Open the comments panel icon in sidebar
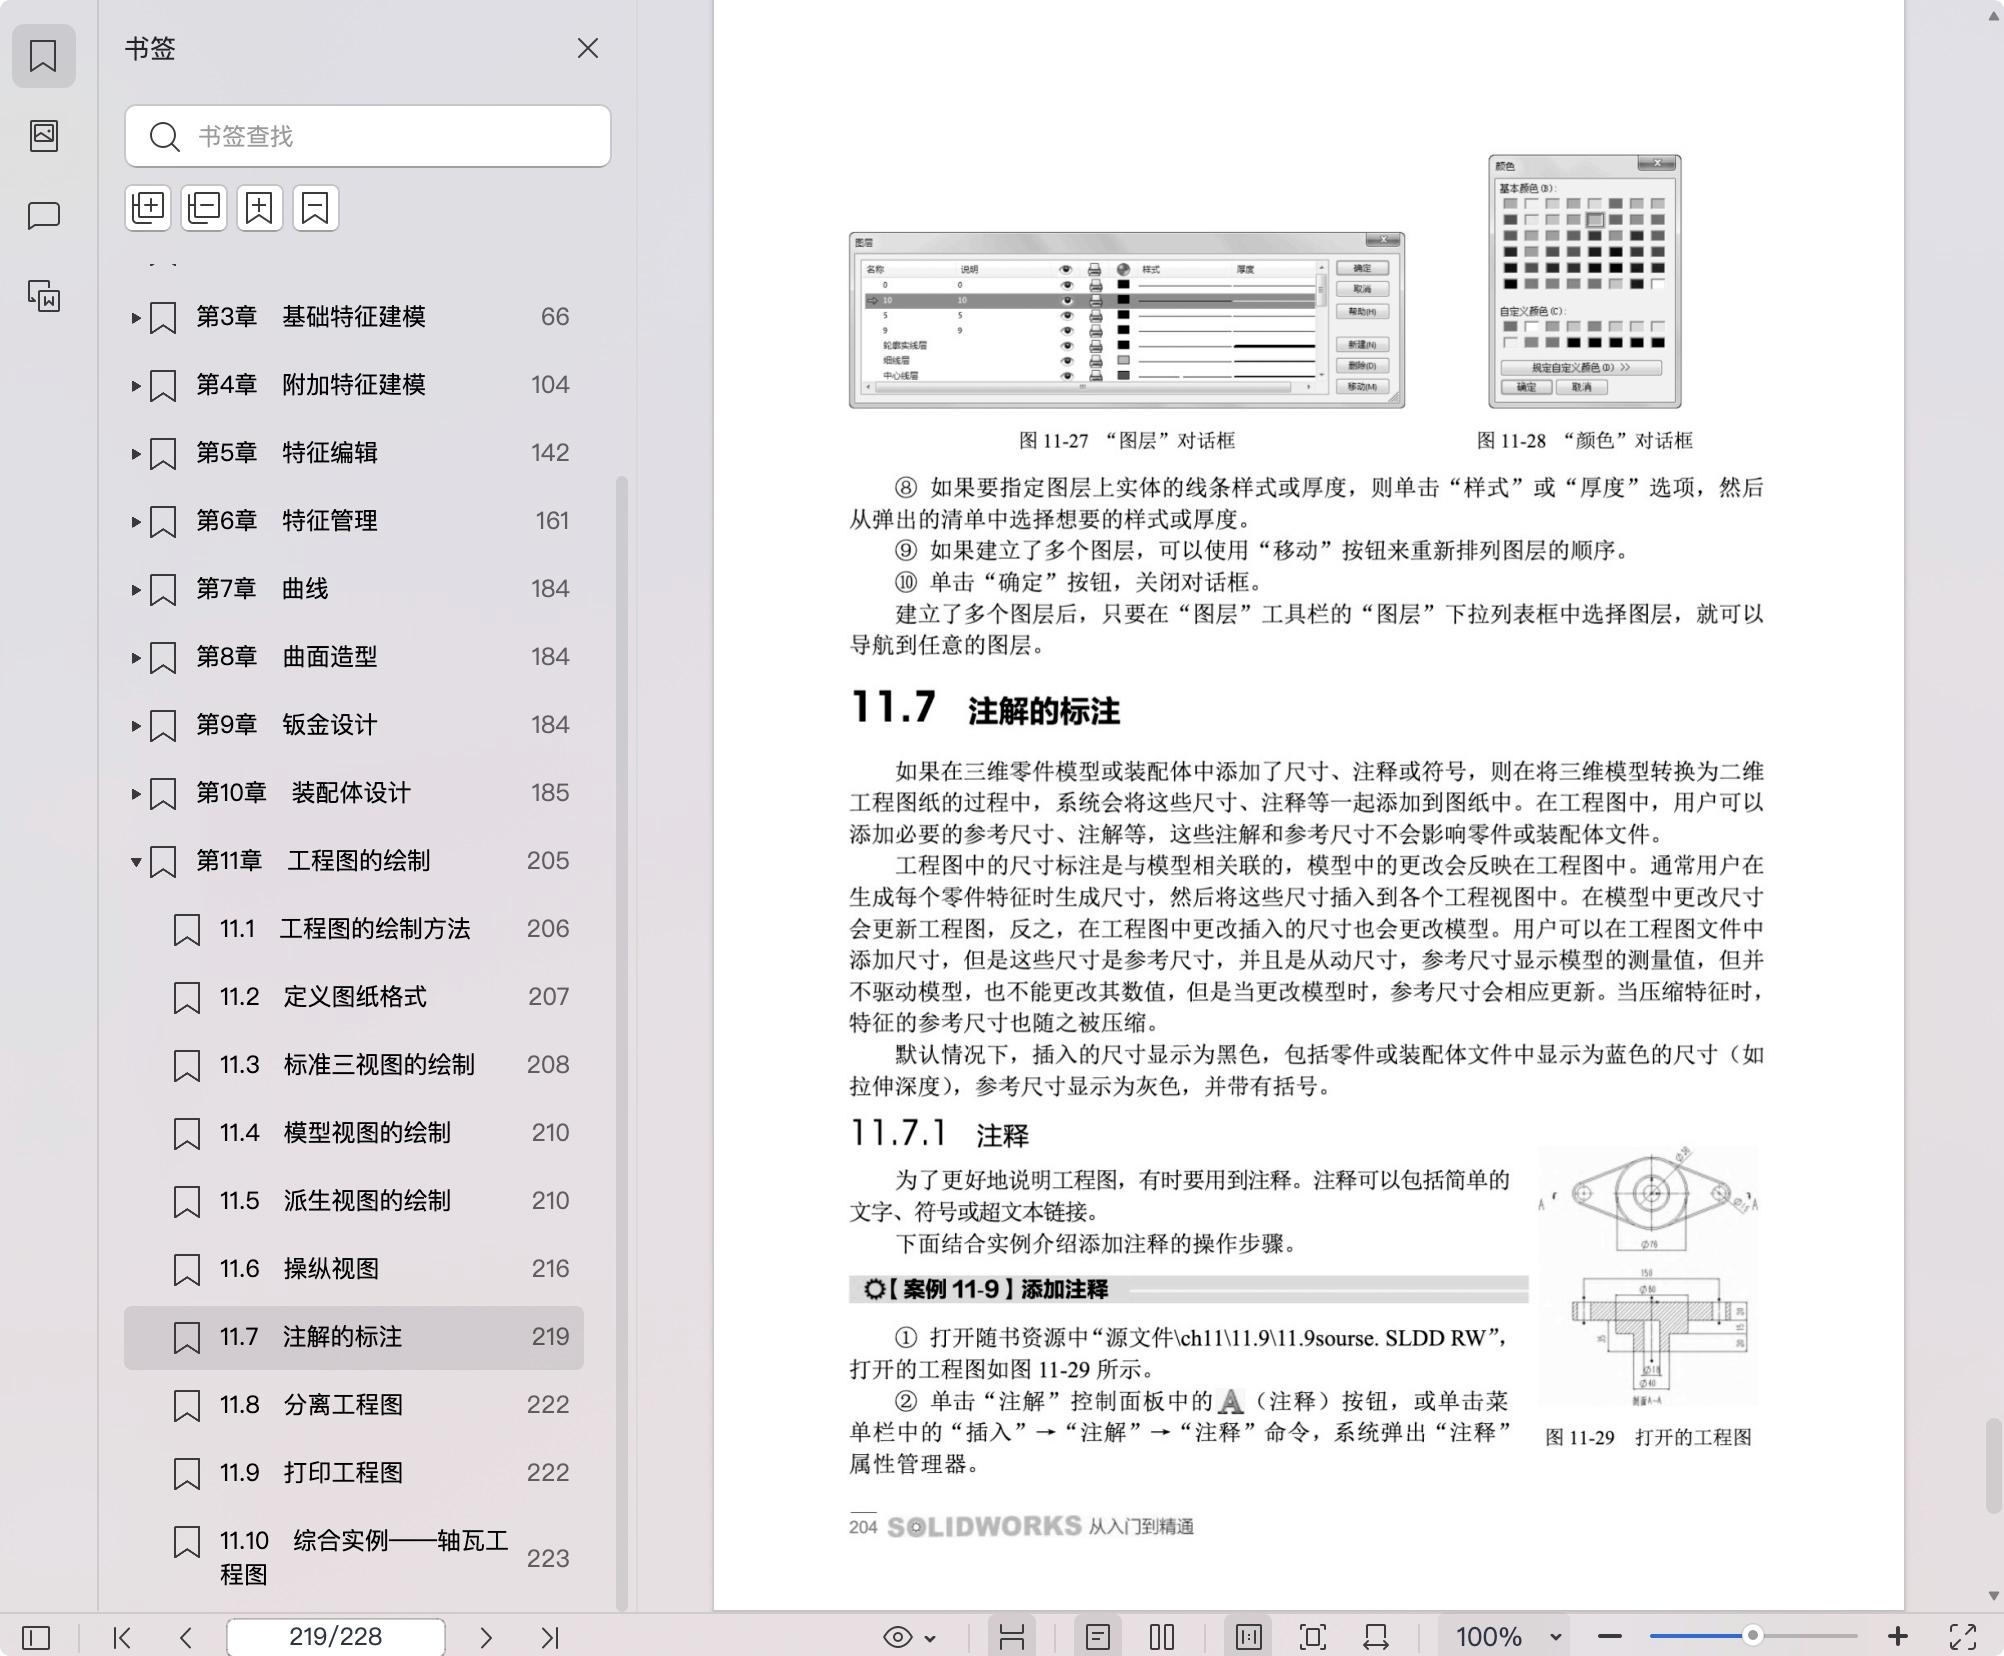The width and height of the screenshot is (2004, 1656). [x=43, y=215]
